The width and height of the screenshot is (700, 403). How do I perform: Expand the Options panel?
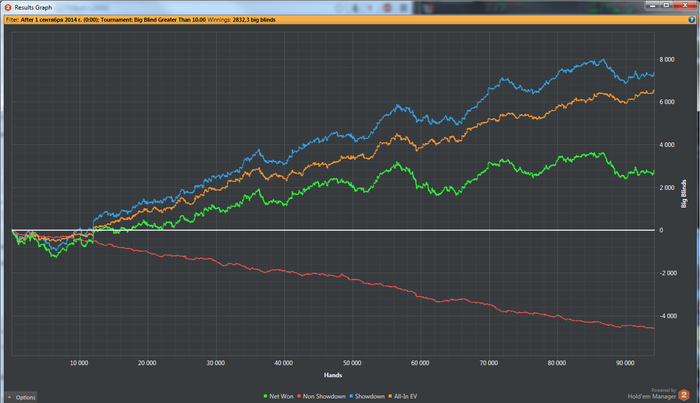pos(21,397)
